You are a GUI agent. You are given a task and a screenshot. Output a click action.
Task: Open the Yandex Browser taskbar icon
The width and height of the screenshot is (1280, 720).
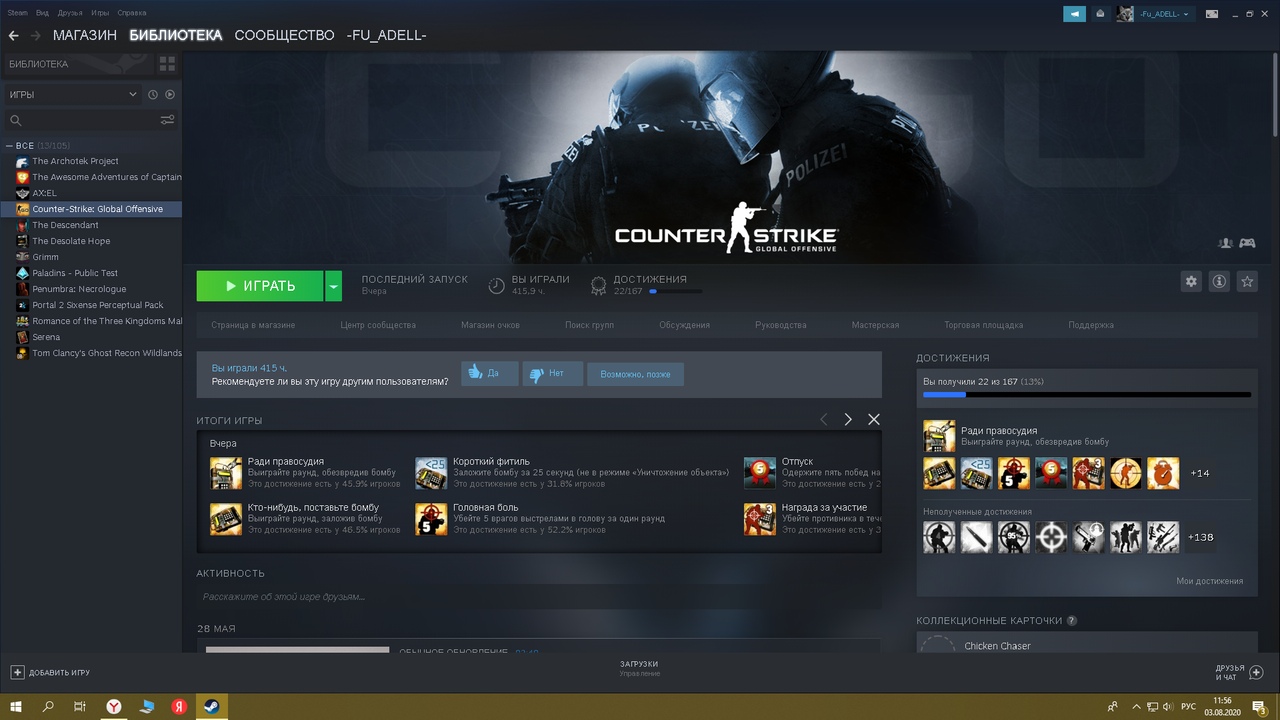point(115,706)
